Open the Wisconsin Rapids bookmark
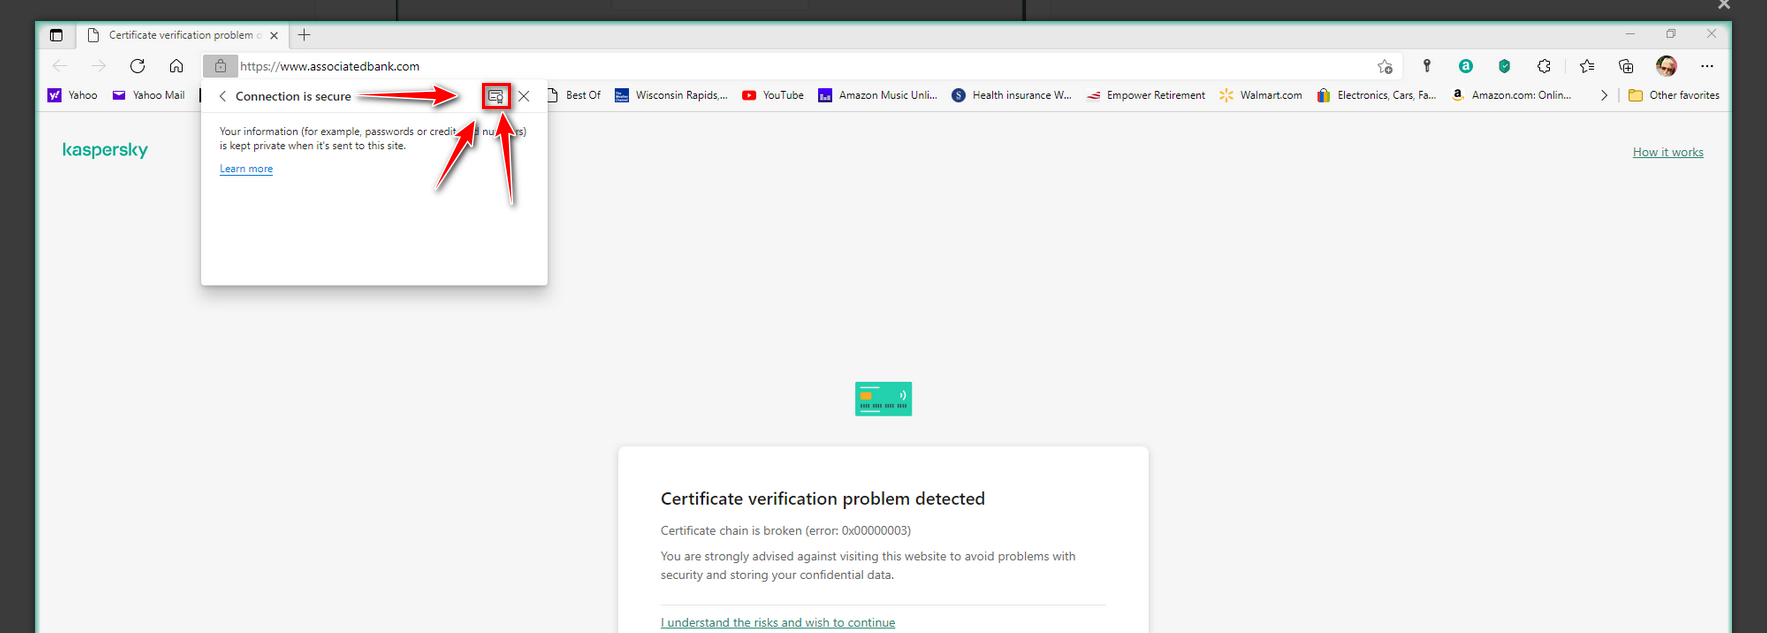Screen dimensions: 1767x633 pyautogui.click(x=671, y=95)
